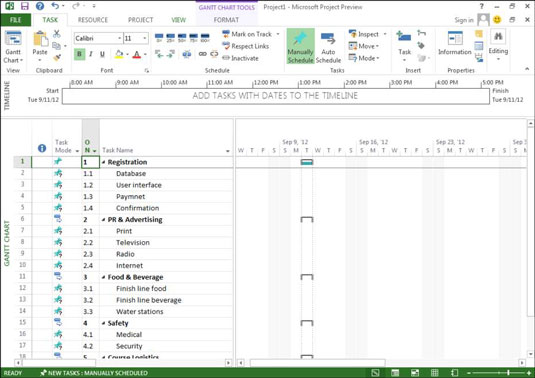Open Task Mode column filter dropdown
Screen dimensions: 535x378
point(77,151)
